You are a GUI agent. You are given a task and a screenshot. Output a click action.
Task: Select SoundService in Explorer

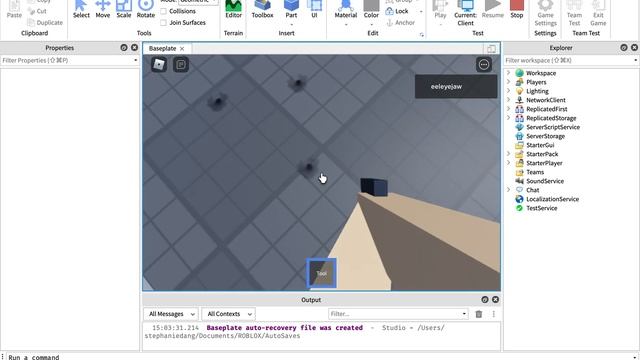pos(545,181)
